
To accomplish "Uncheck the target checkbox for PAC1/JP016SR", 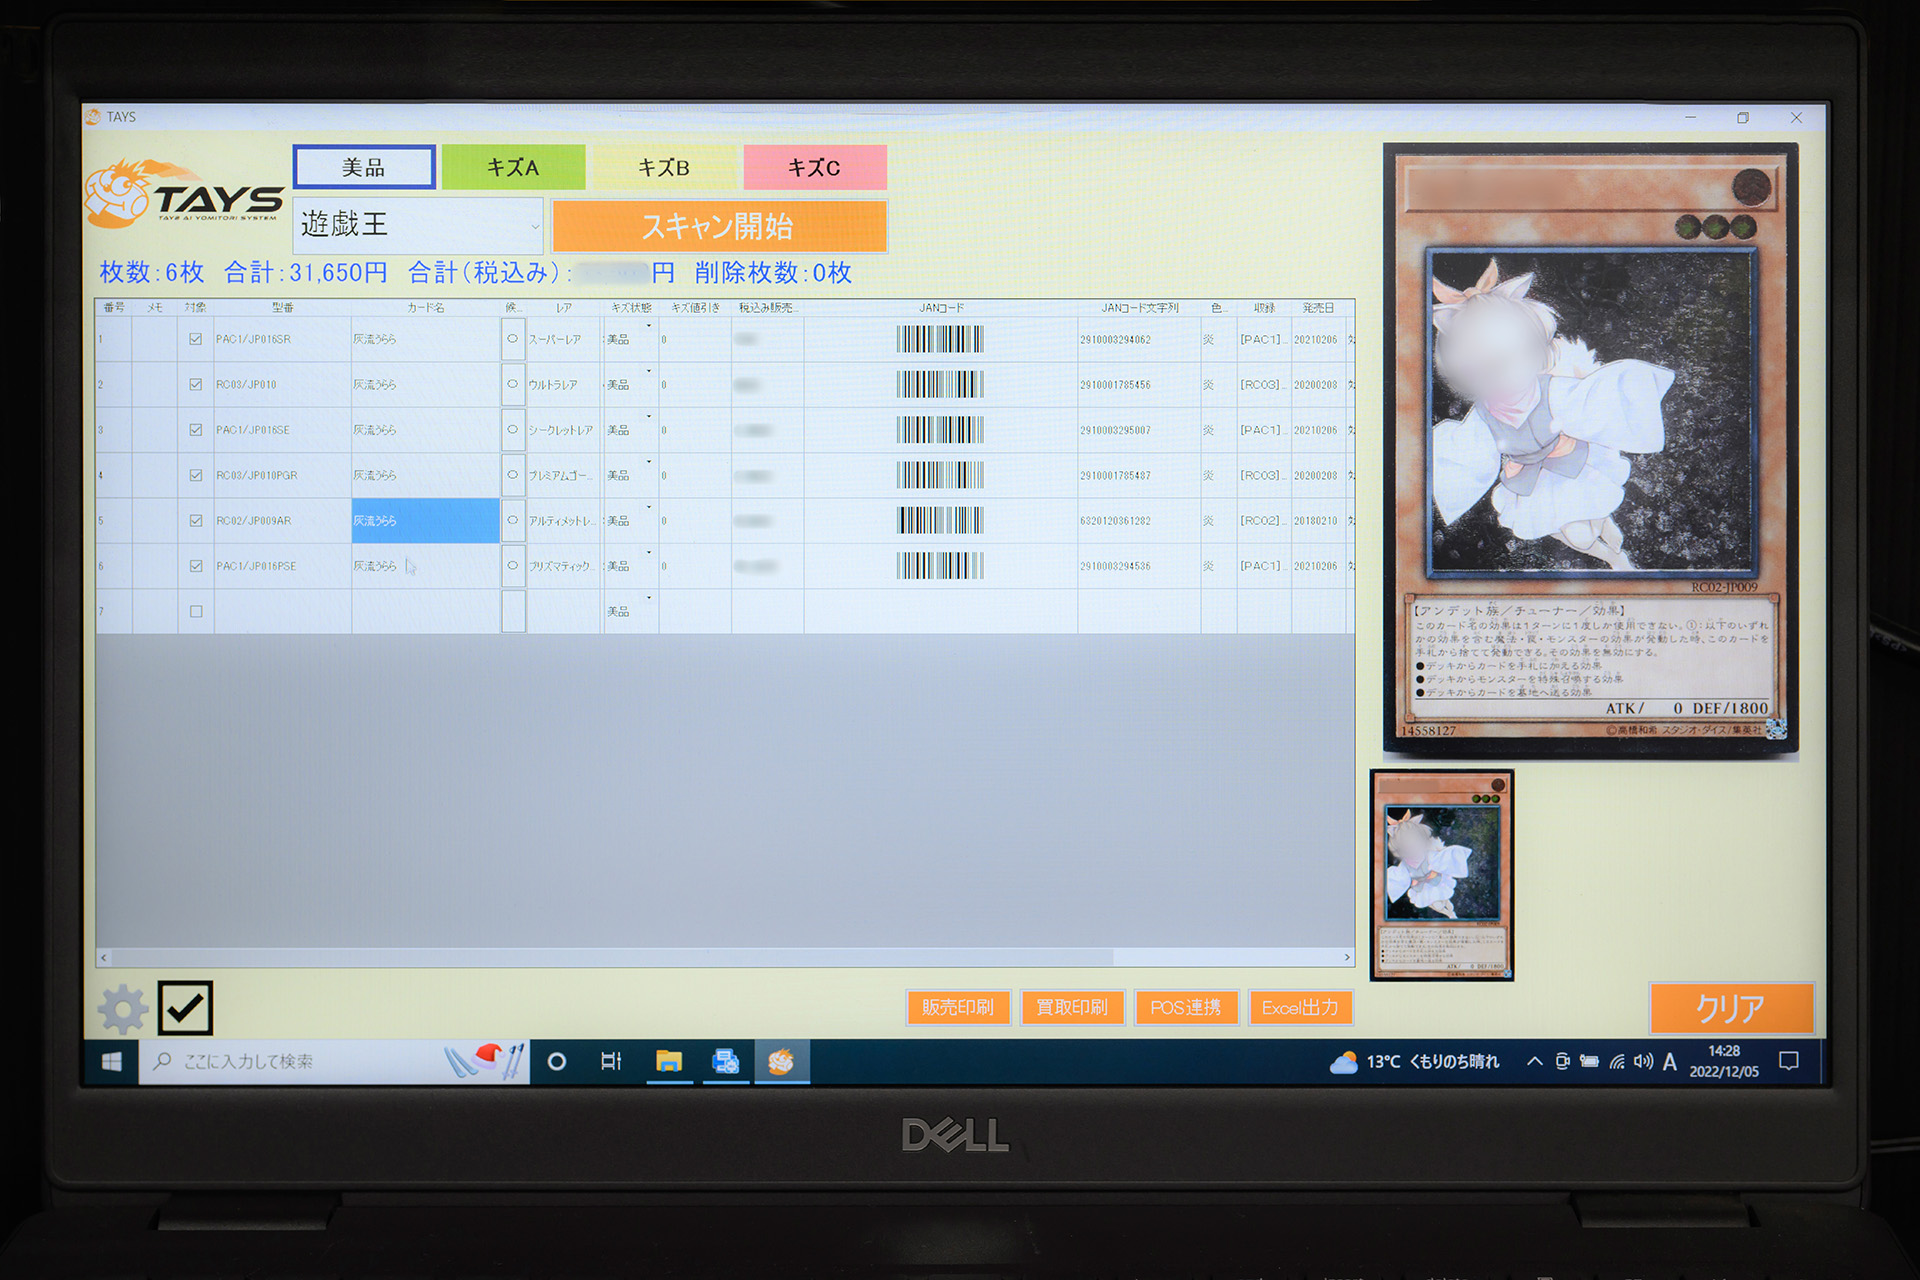I will pos(195,339).
